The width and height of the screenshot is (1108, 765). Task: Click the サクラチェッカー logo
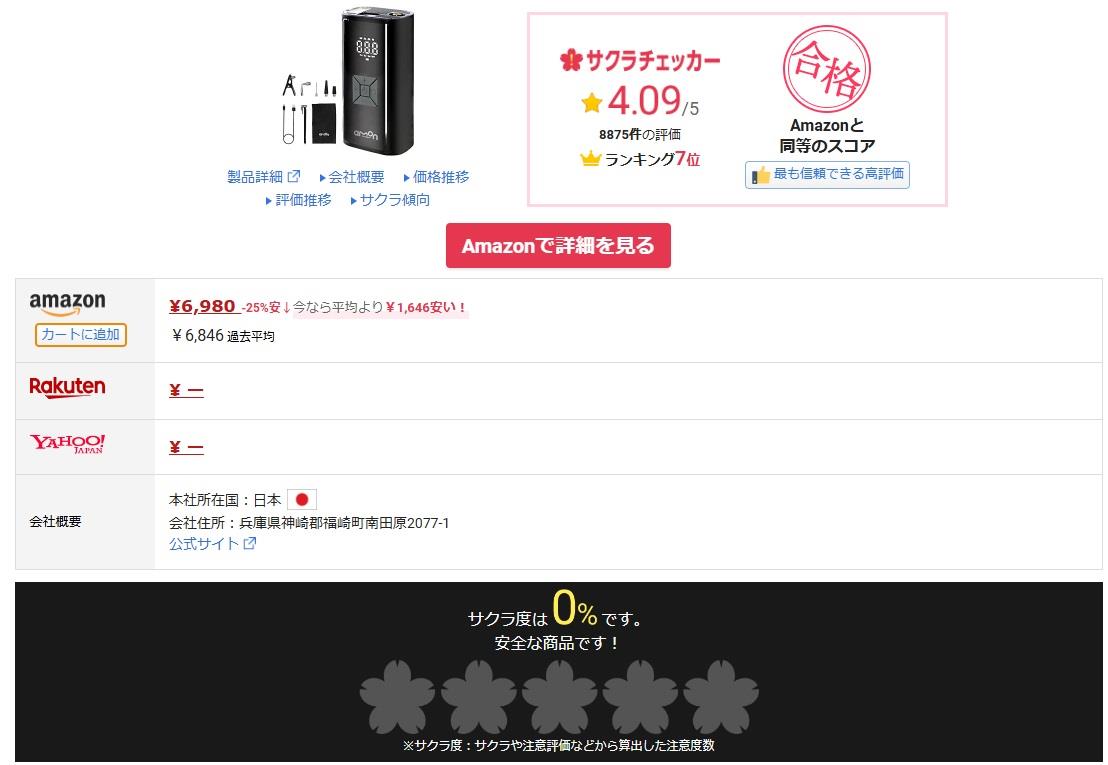640,61
